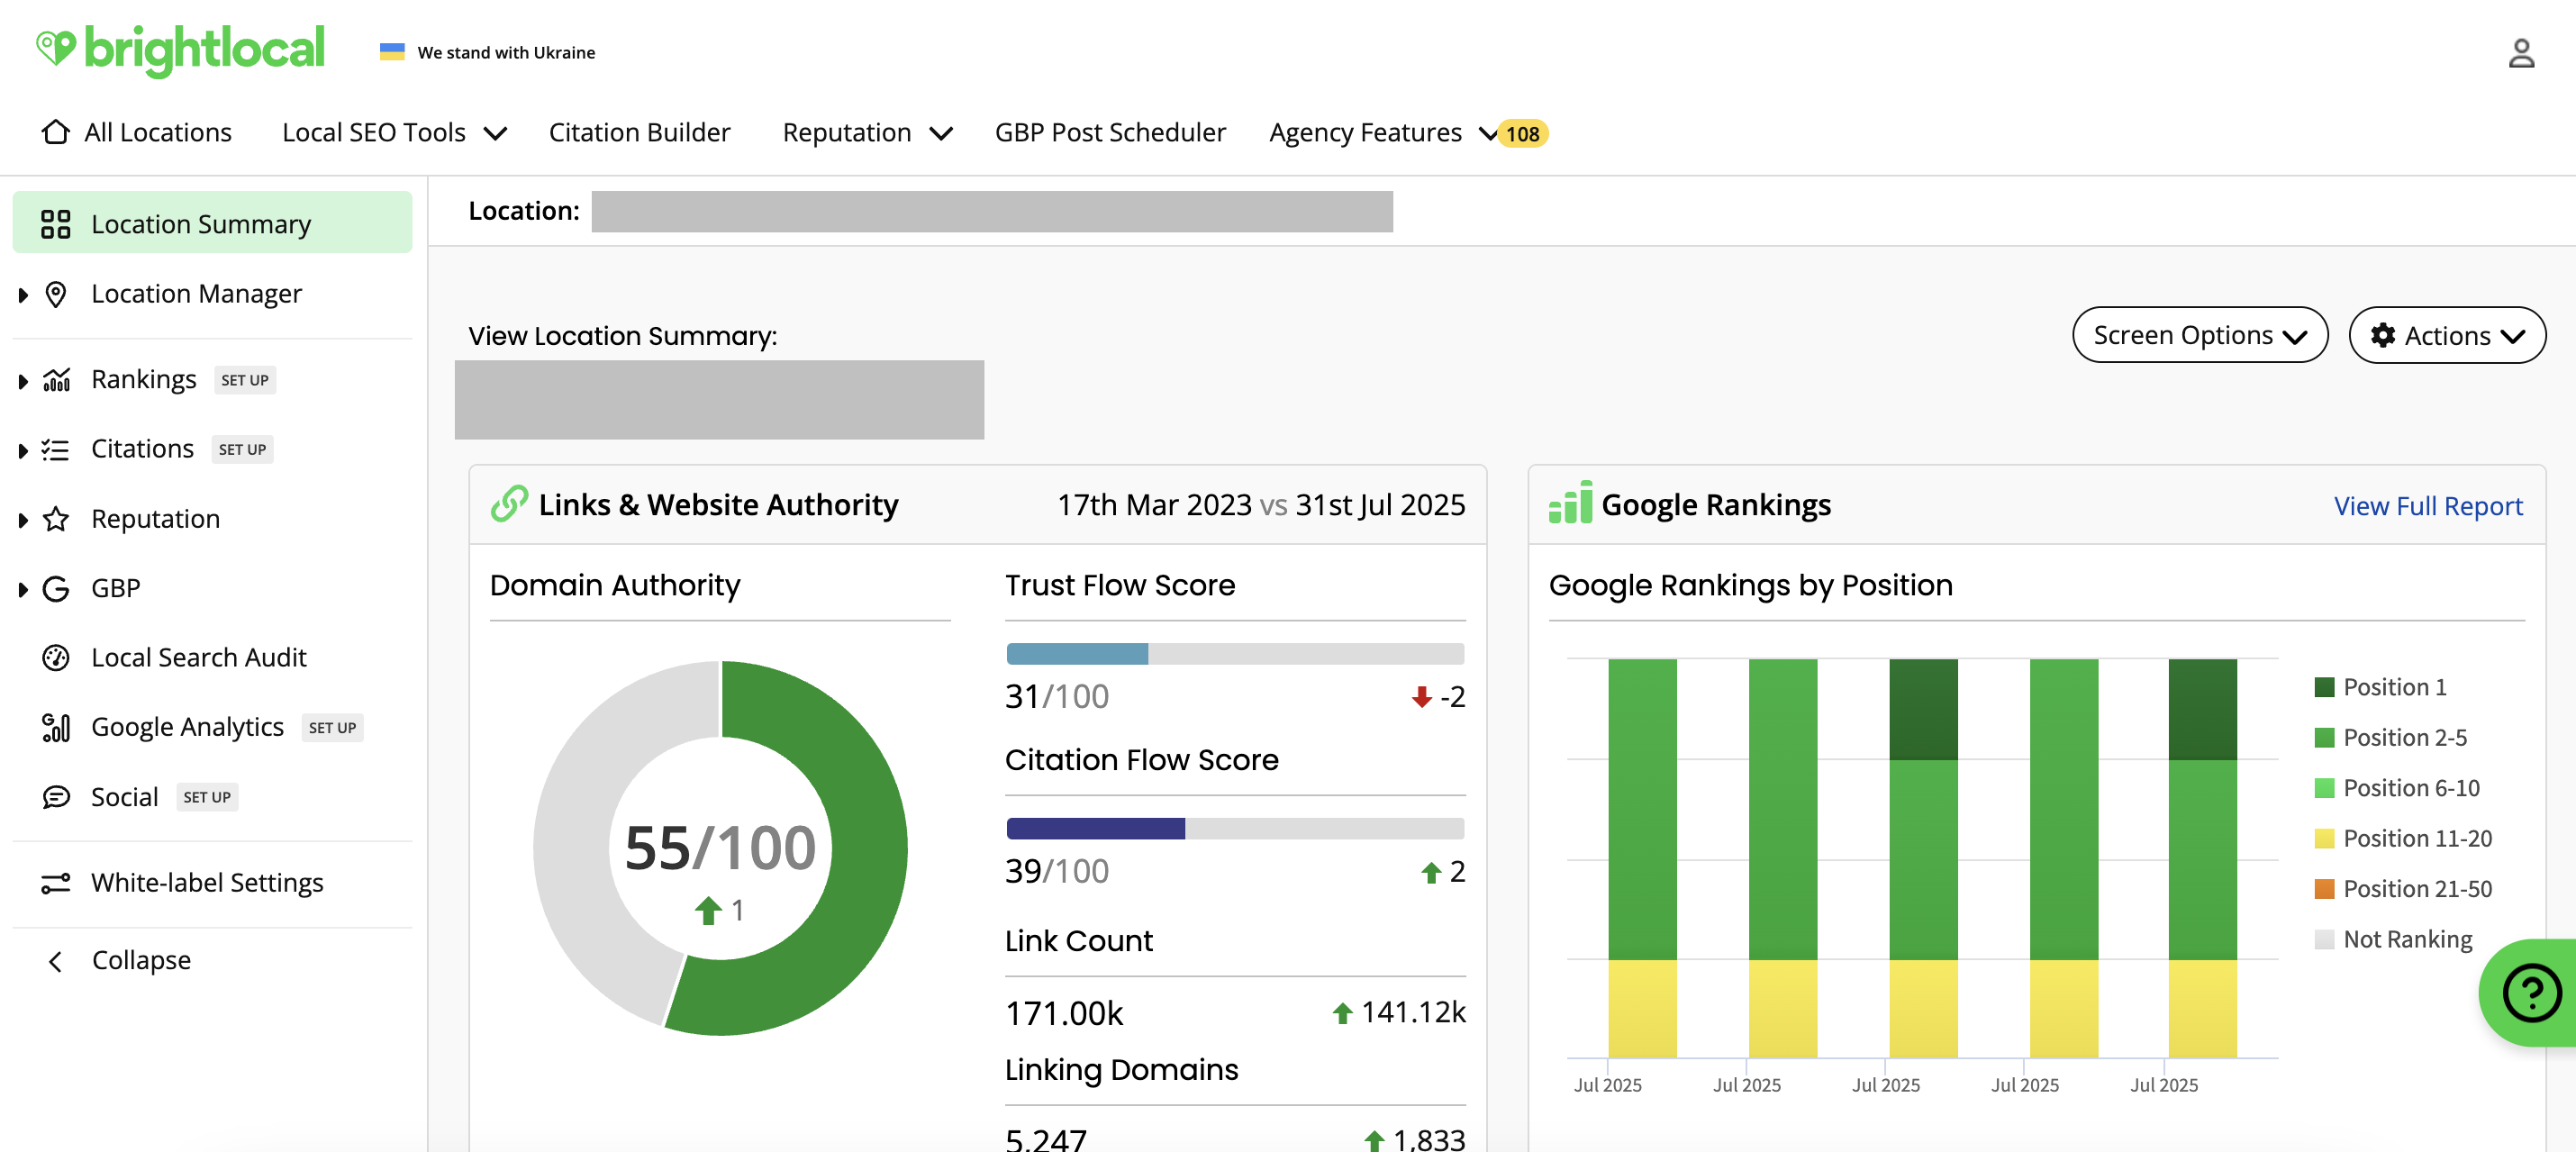The image size is (2576, 1152).
Task: Click the Collapse sidebar arrow icon
Action: pos(56,961)
